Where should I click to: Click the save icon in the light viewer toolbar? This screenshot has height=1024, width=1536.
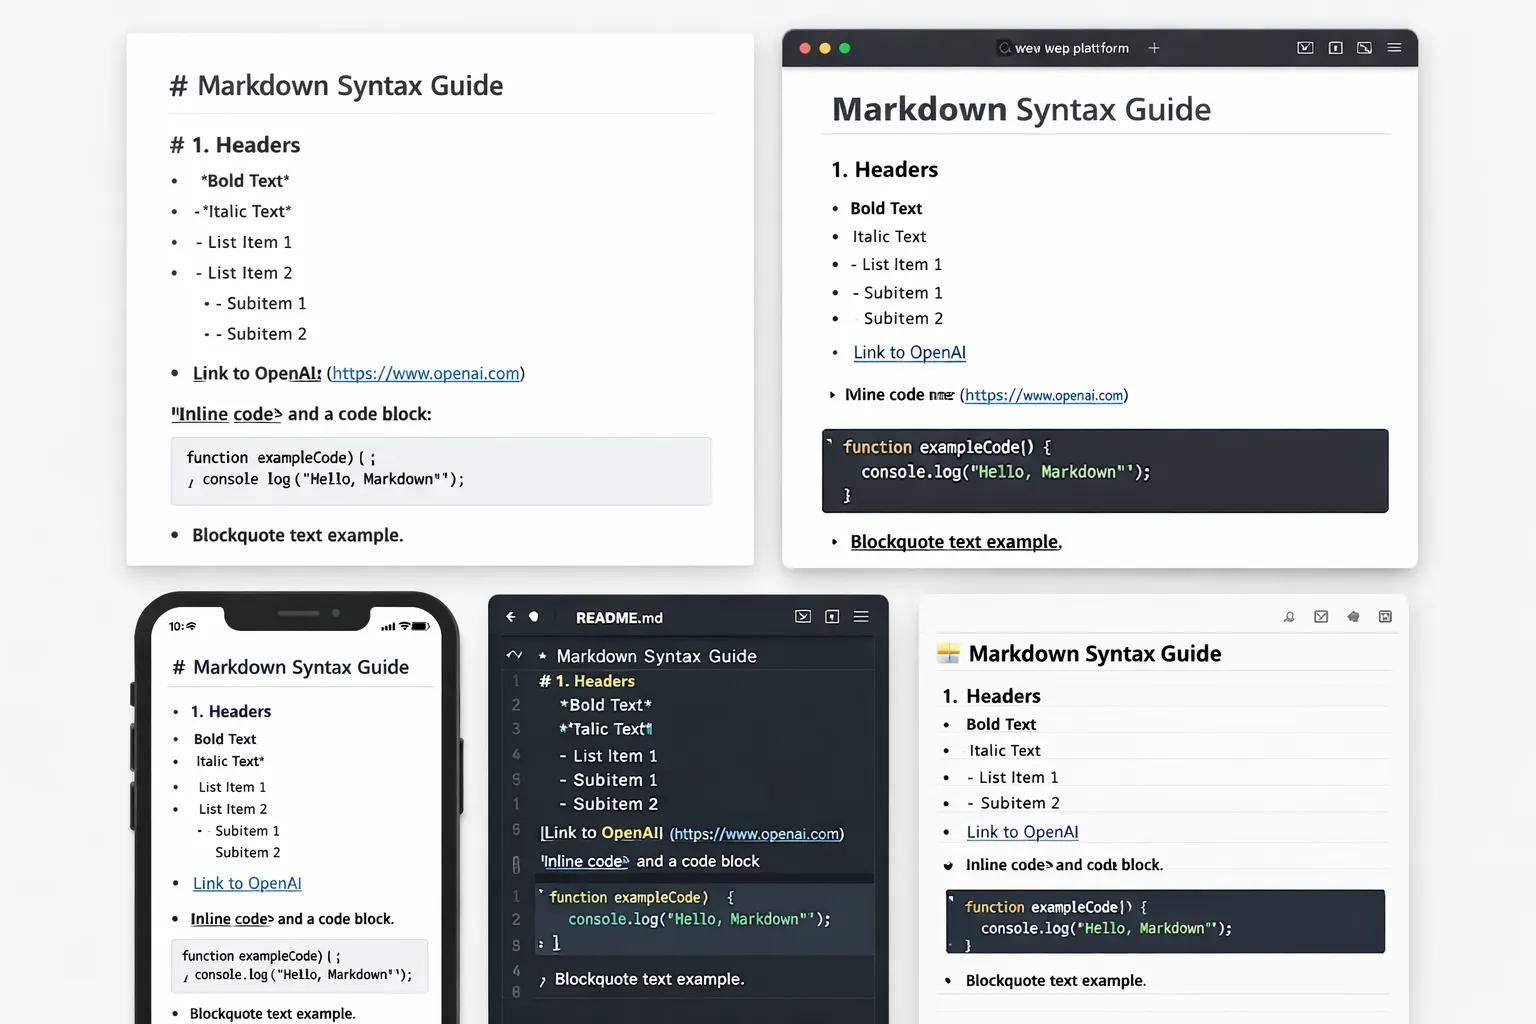1385,617
